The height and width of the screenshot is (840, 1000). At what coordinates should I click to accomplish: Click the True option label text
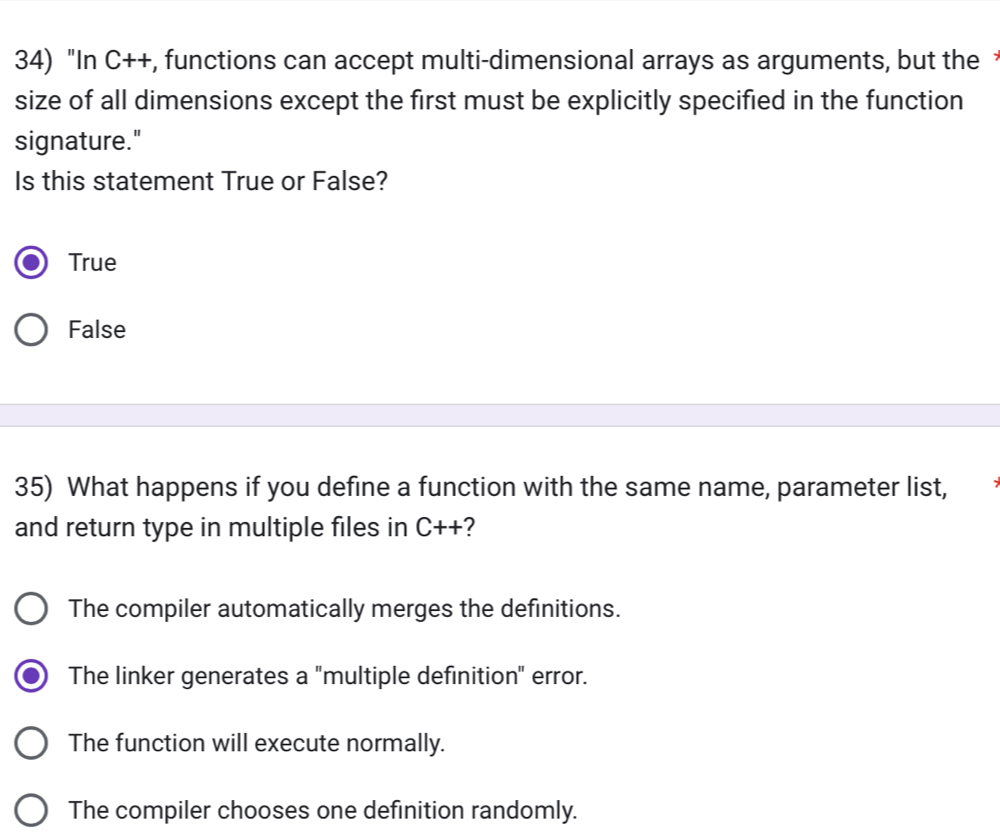tap(92, 262)
